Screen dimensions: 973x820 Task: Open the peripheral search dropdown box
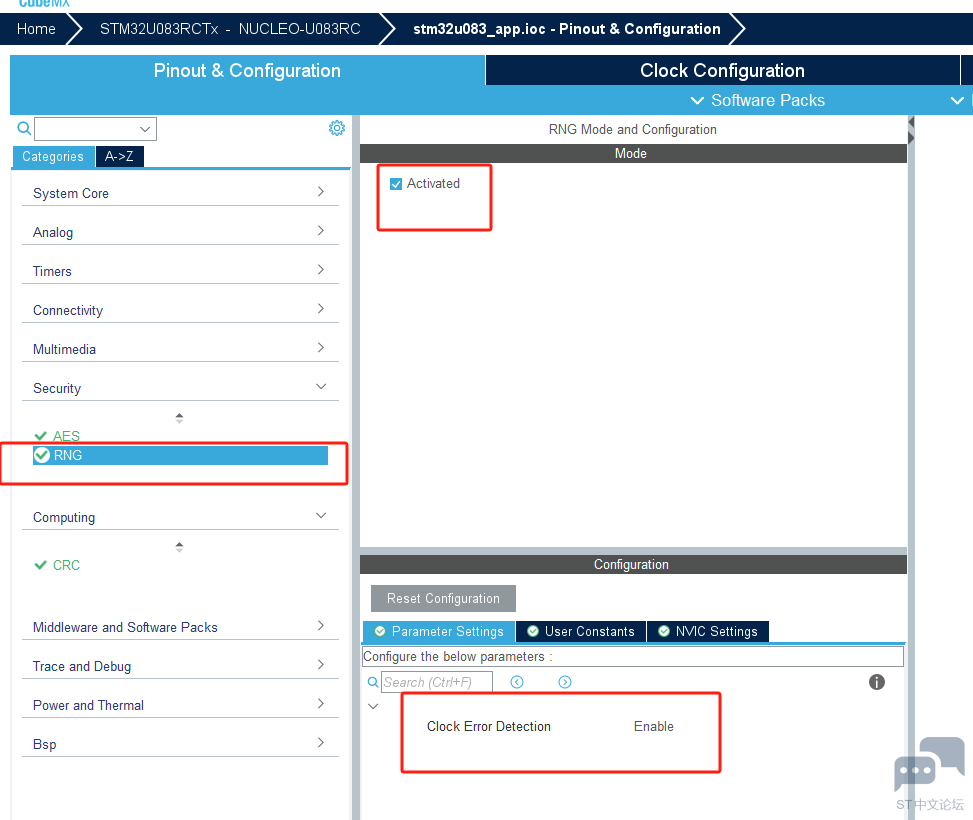(x=96, y=129)
